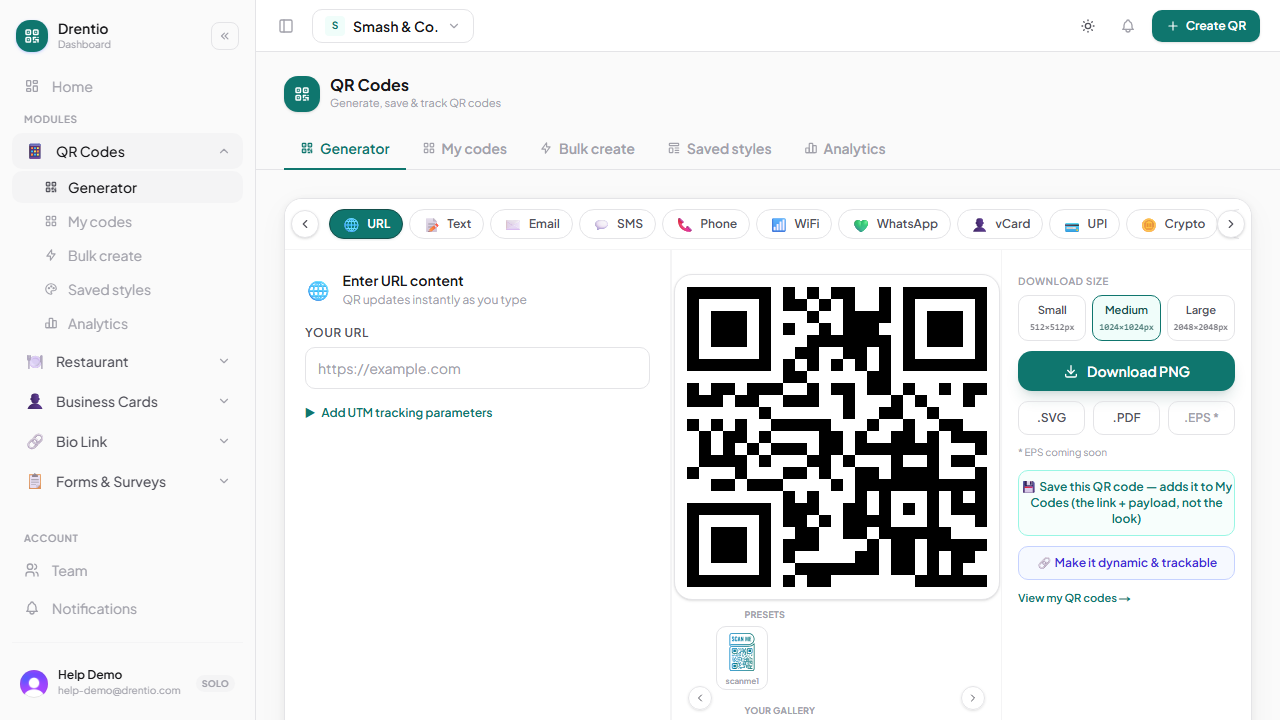Viewport: 1280px width, 720px height.
Task: Open Analytics in the sidebar
Action: click(x=127, y=324)
